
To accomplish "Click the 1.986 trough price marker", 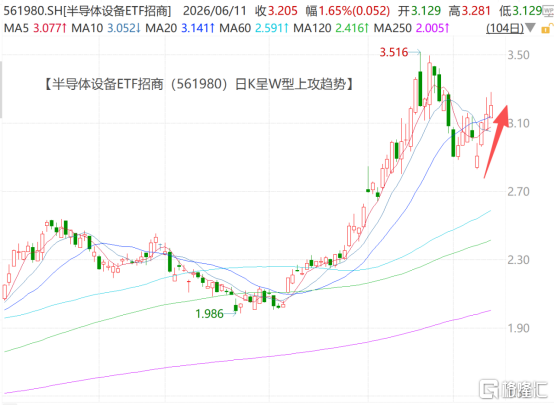I will click(x=210, y=314).
